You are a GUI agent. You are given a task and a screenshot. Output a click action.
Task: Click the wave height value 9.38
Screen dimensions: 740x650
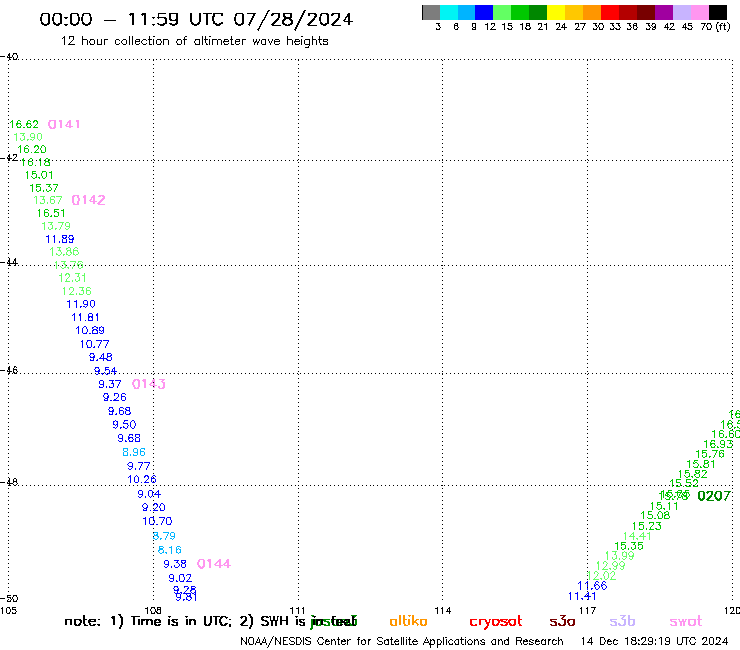(175, 564)
